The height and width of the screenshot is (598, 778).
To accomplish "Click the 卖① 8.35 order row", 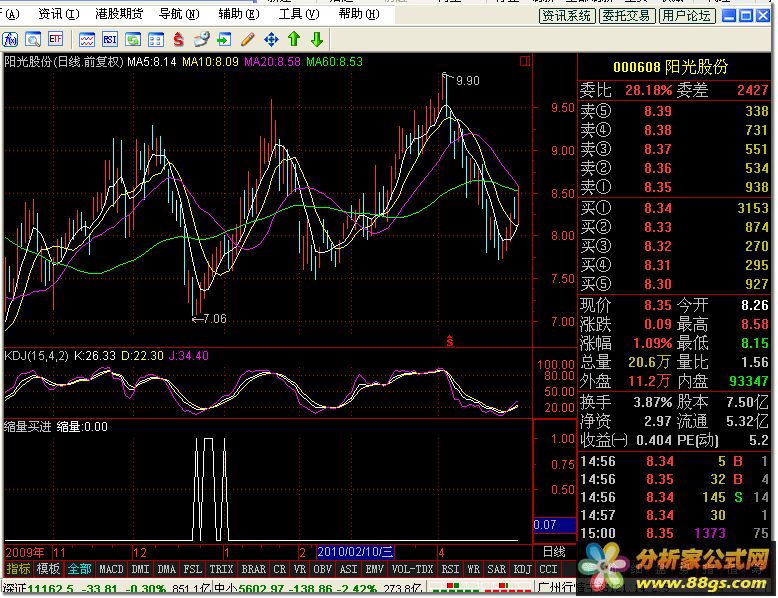I will click(x=674, y=187).
